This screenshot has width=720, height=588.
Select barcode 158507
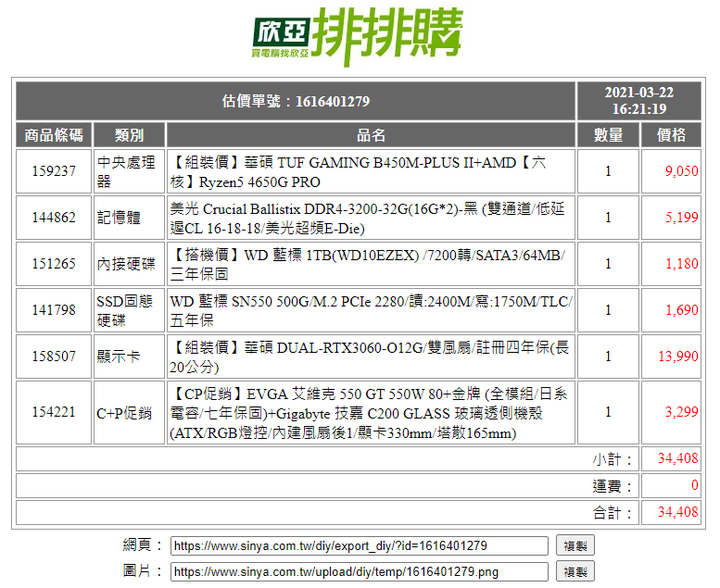[x=54, y=357]
